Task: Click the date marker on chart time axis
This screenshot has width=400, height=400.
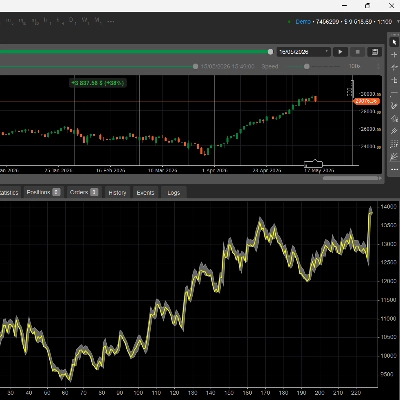Action: (314, 164)
